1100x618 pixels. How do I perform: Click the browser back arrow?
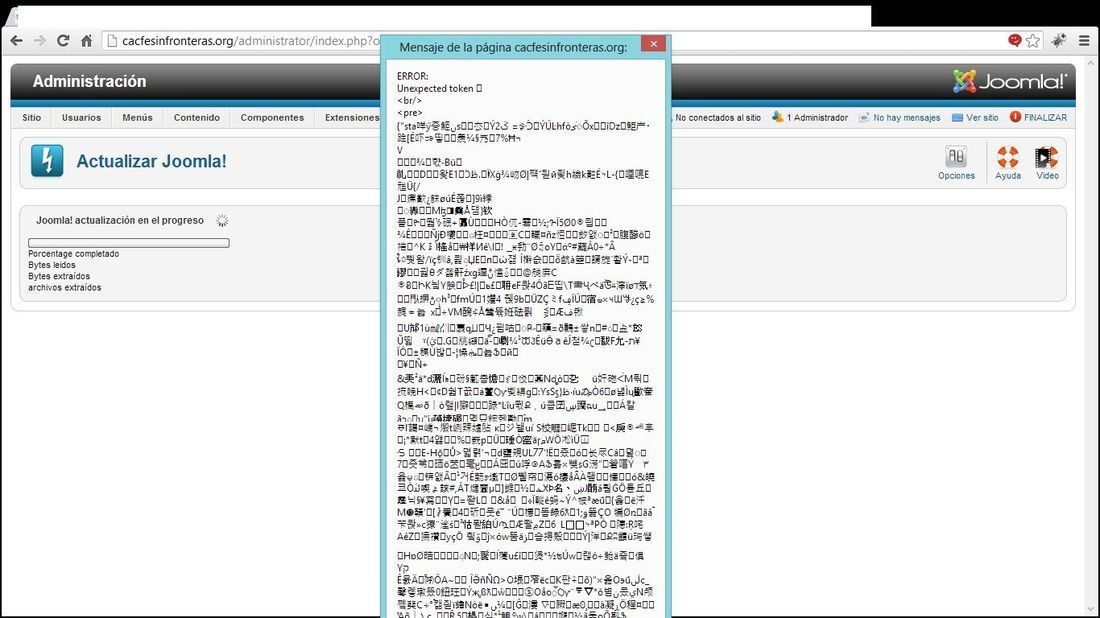pos(16,41)
